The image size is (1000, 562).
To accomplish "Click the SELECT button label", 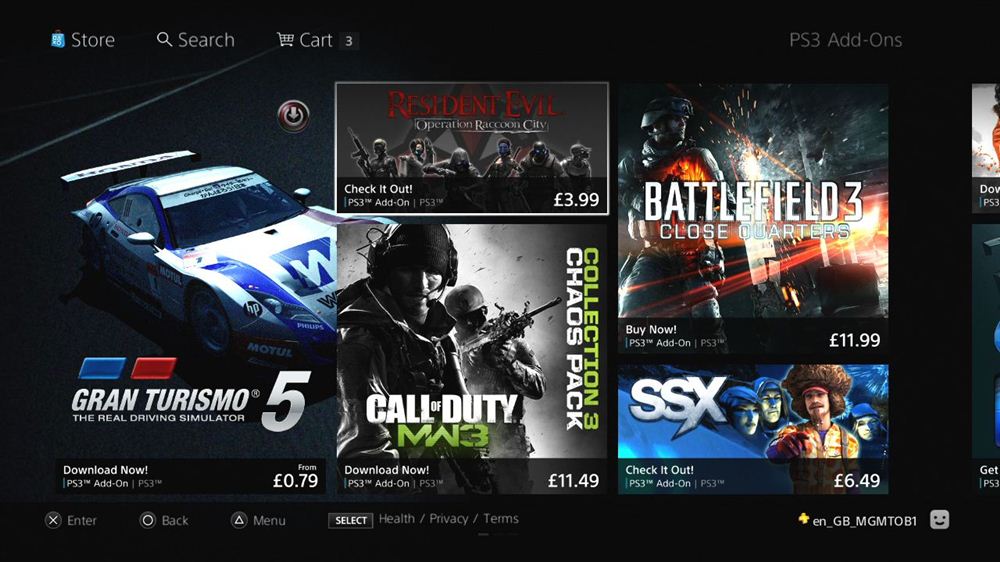I will [x=351, y=521].
